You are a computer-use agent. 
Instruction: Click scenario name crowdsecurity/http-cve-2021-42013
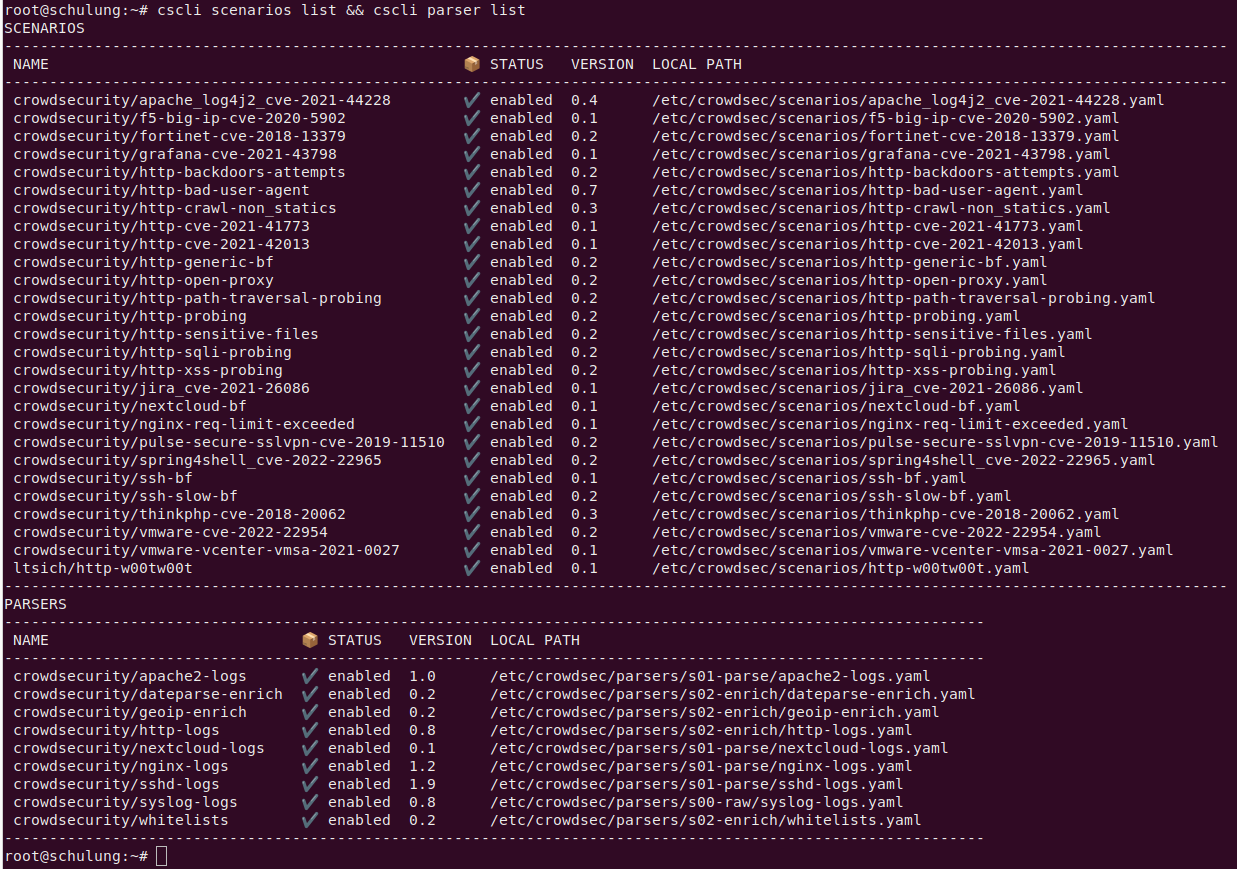pyautogui.click(x=161, y=244)
